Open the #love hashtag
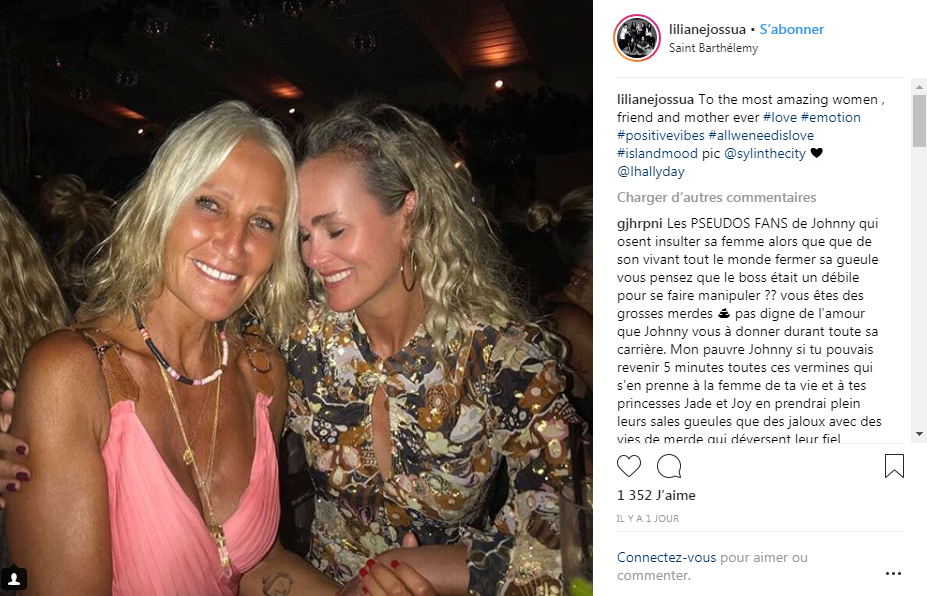The image size is (927, 596). (780, 117)
